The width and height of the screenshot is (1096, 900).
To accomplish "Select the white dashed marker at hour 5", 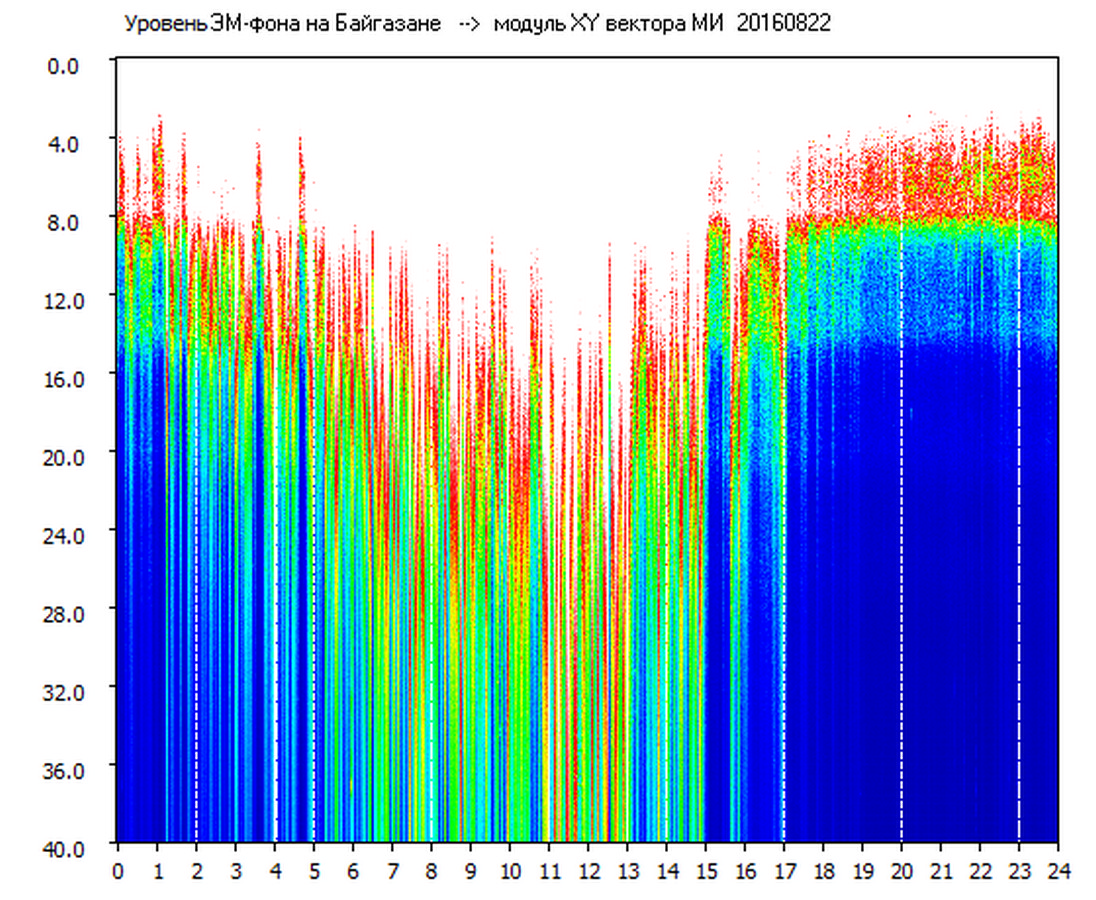I will coord(314,600).
